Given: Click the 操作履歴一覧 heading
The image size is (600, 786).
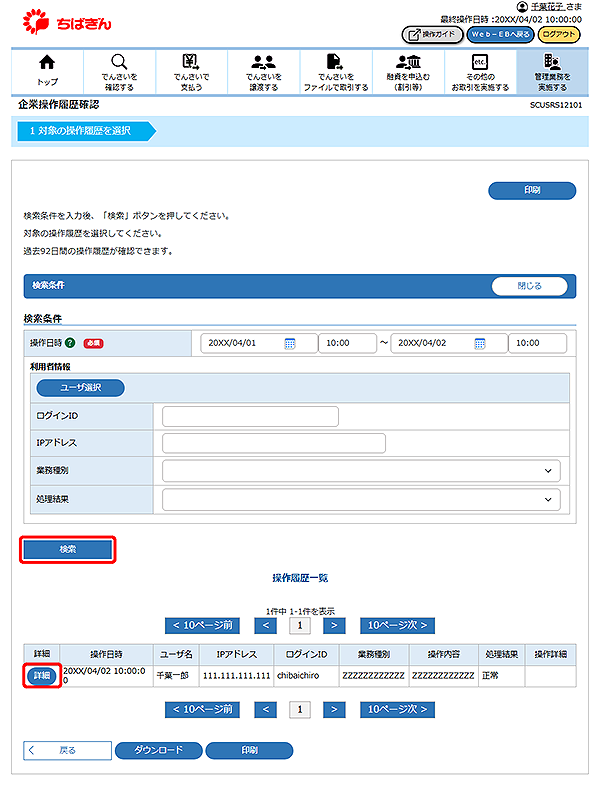Looking at the screenshot, I should (300, 578).
